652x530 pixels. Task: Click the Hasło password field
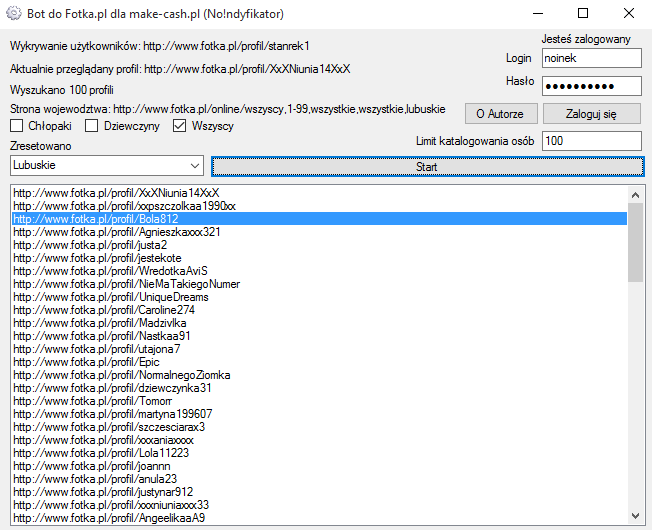click(x=590, y=84)
